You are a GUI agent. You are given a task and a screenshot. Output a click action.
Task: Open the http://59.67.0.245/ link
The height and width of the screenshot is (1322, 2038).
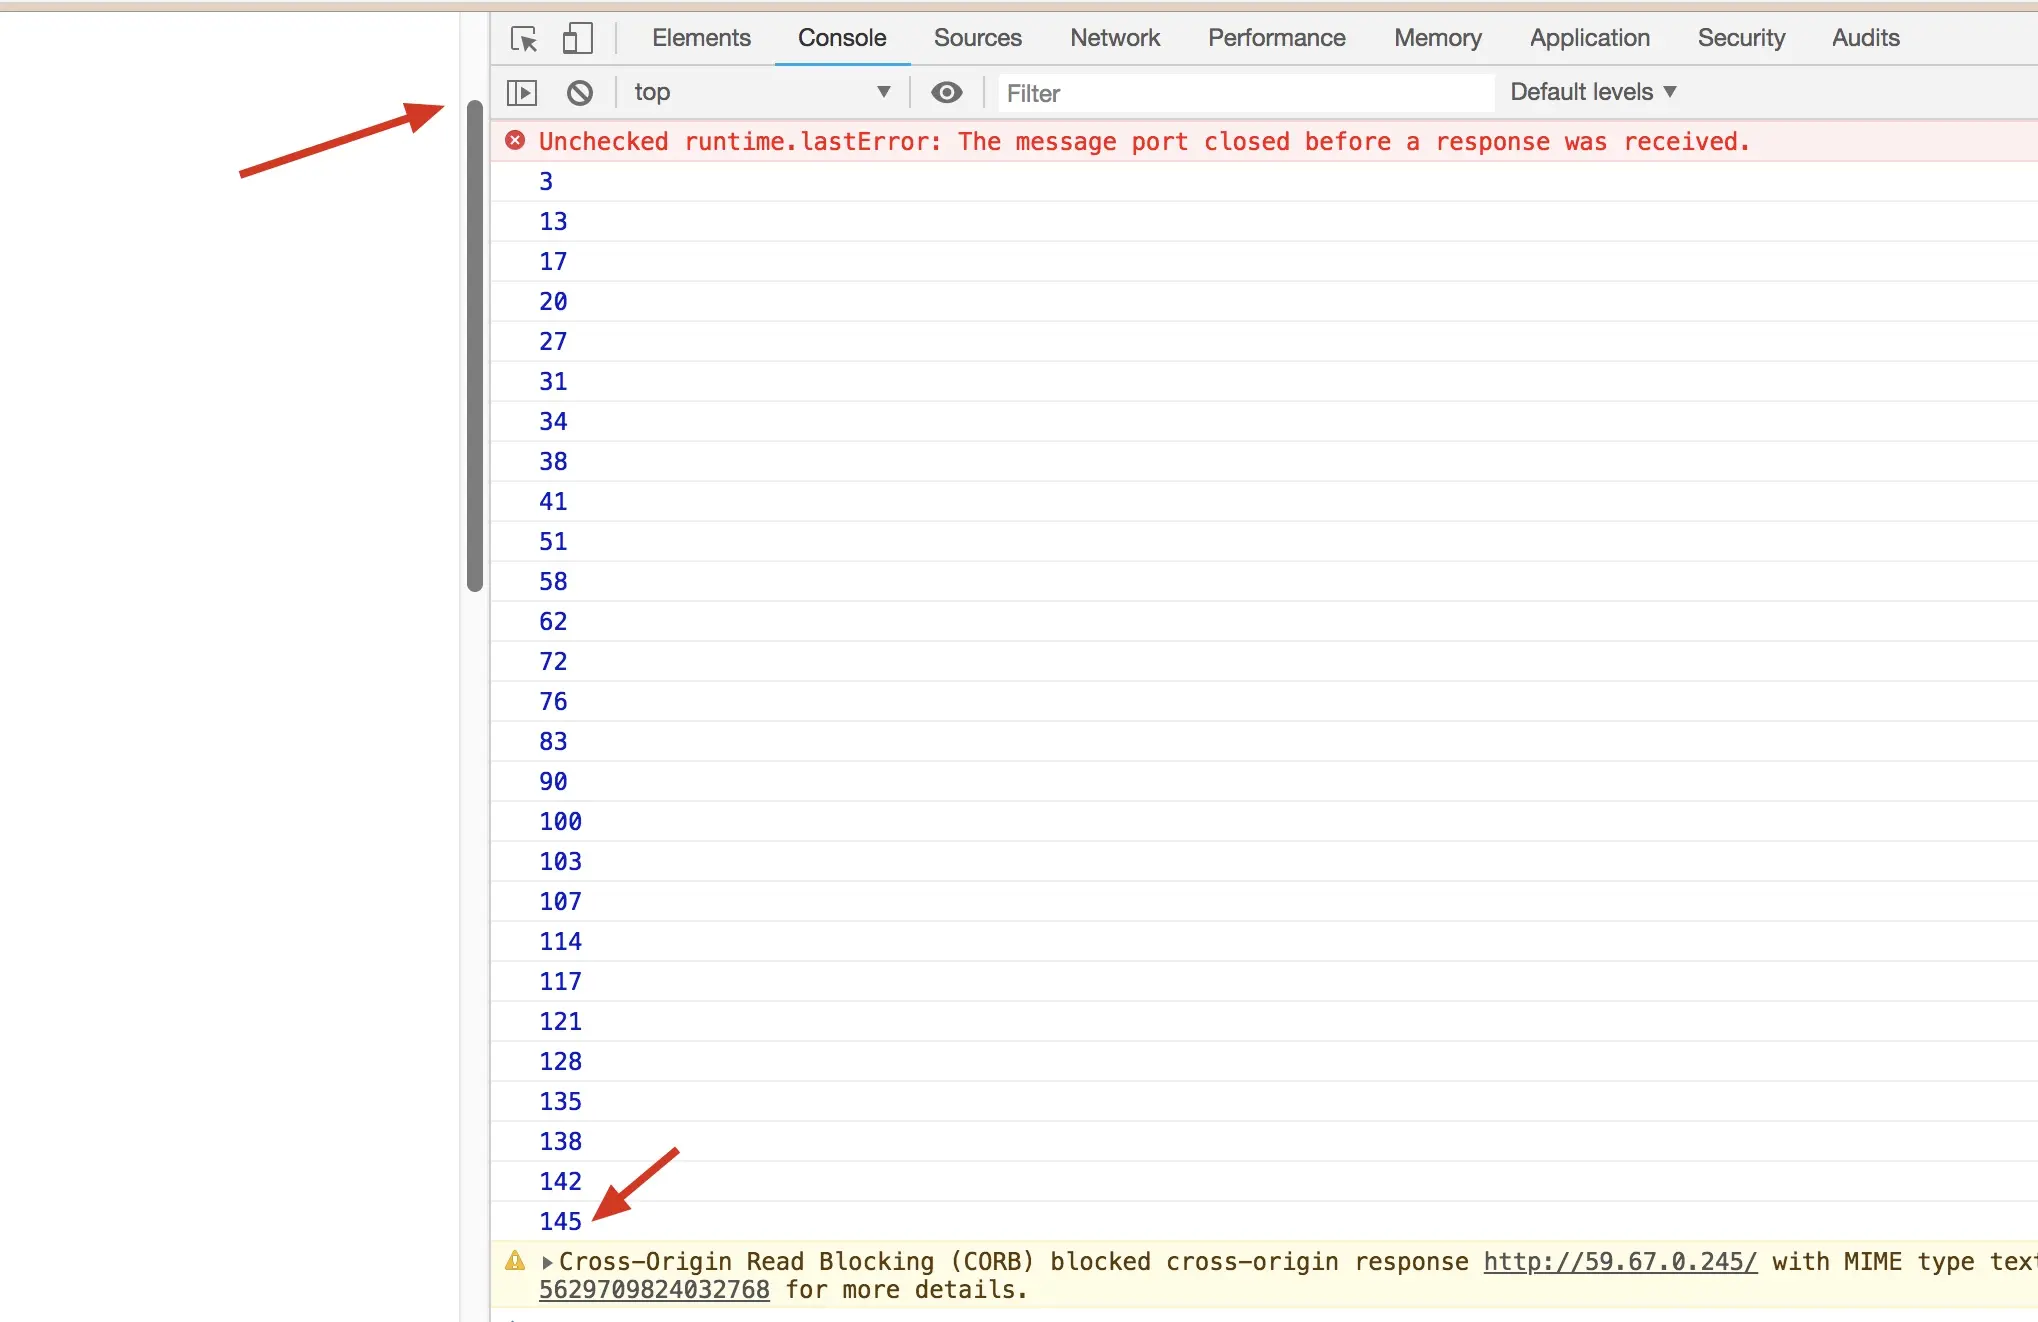pos(1619,1262)
